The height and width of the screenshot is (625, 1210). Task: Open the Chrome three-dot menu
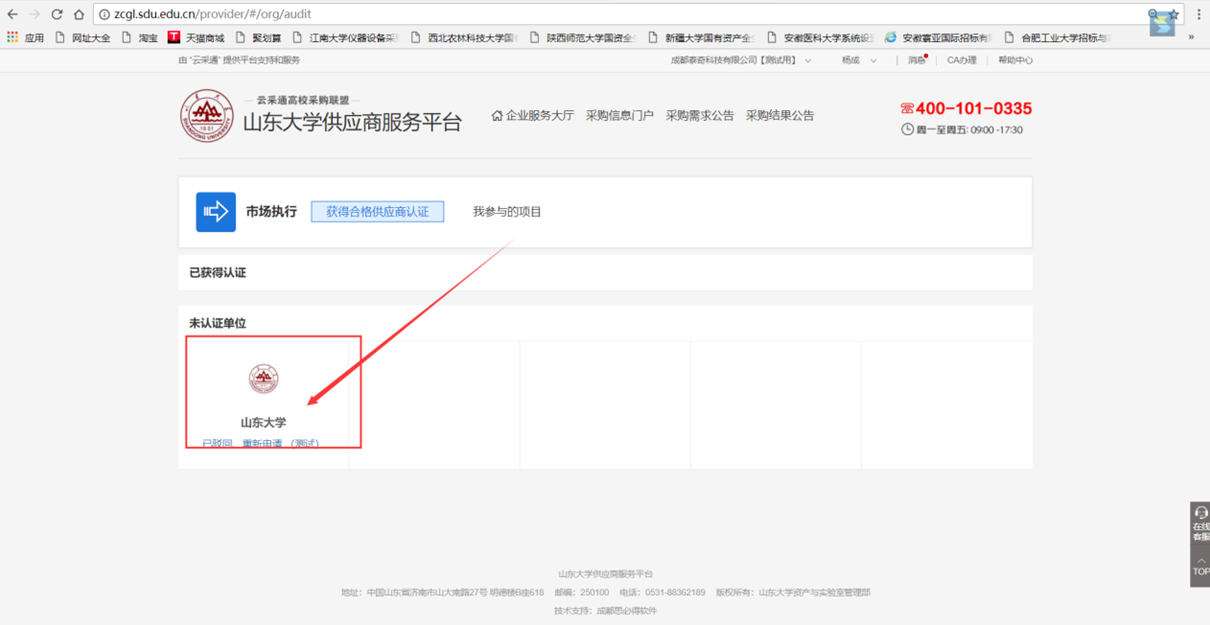coord(1198,14)
